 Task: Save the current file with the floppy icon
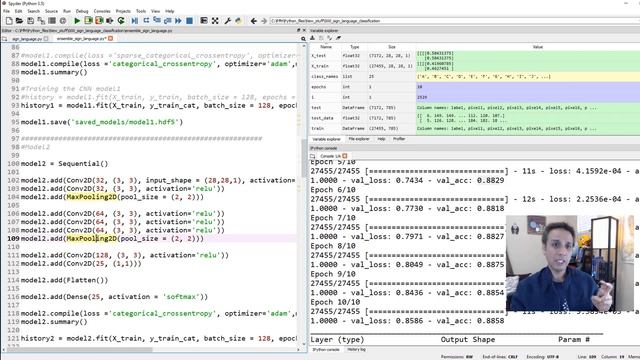(30, 20)
